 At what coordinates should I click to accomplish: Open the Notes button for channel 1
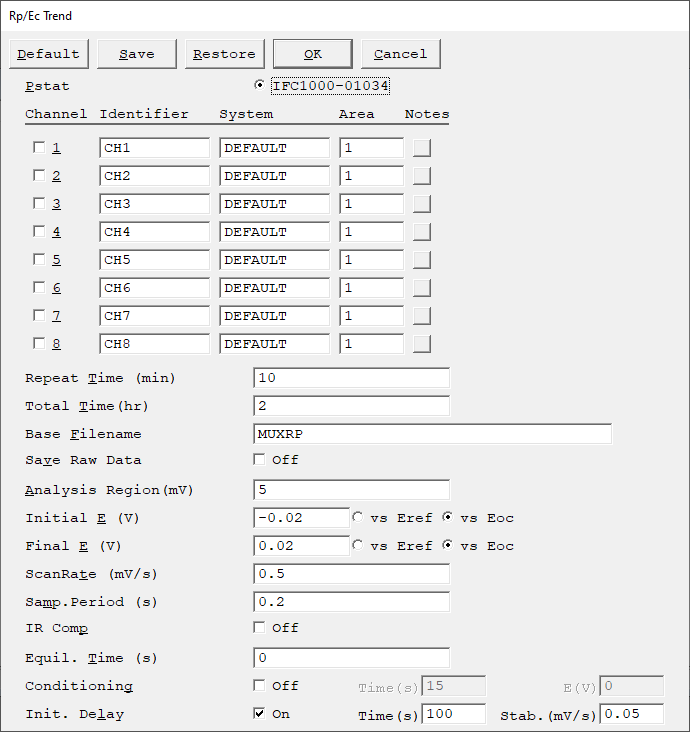pyautogui.click(x=422, y=148)
